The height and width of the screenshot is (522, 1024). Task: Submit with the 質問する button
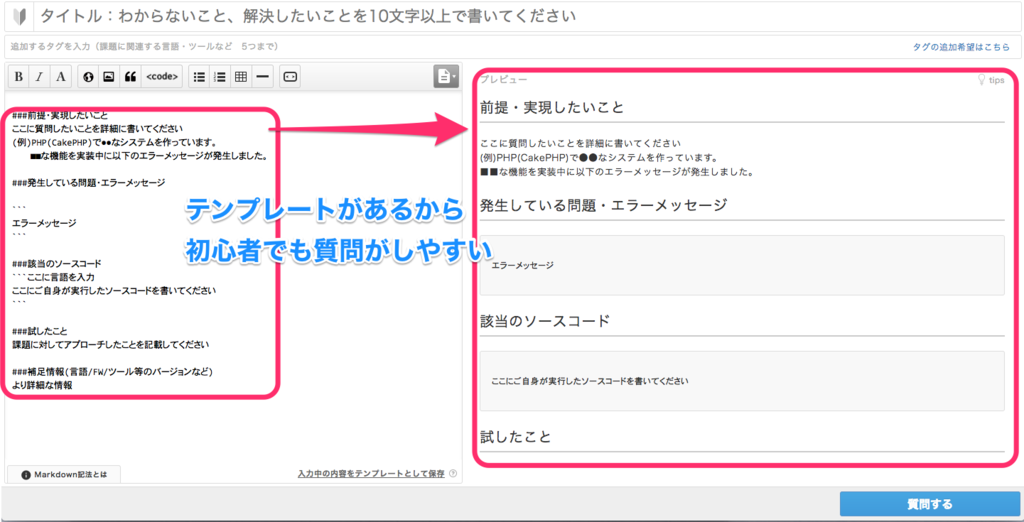[x=930, y=504]
